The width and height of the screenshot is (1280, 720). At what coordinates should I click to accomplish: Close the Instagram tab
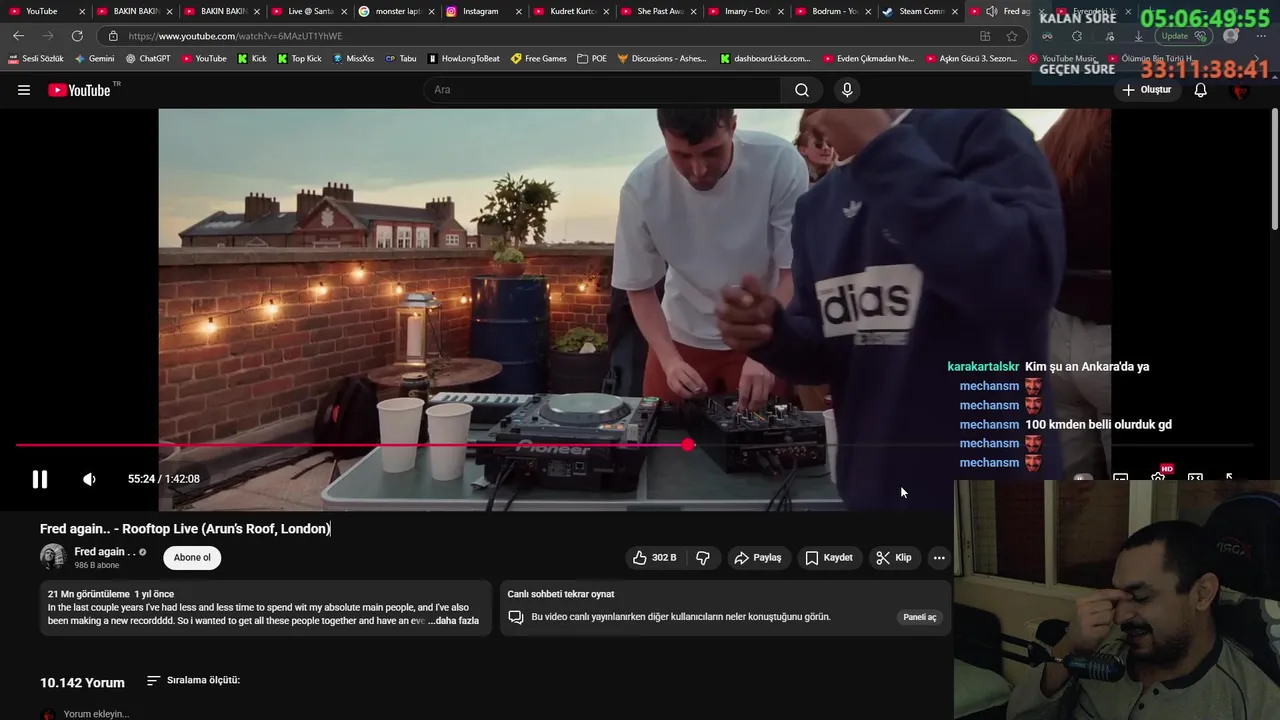pos(518,11)
